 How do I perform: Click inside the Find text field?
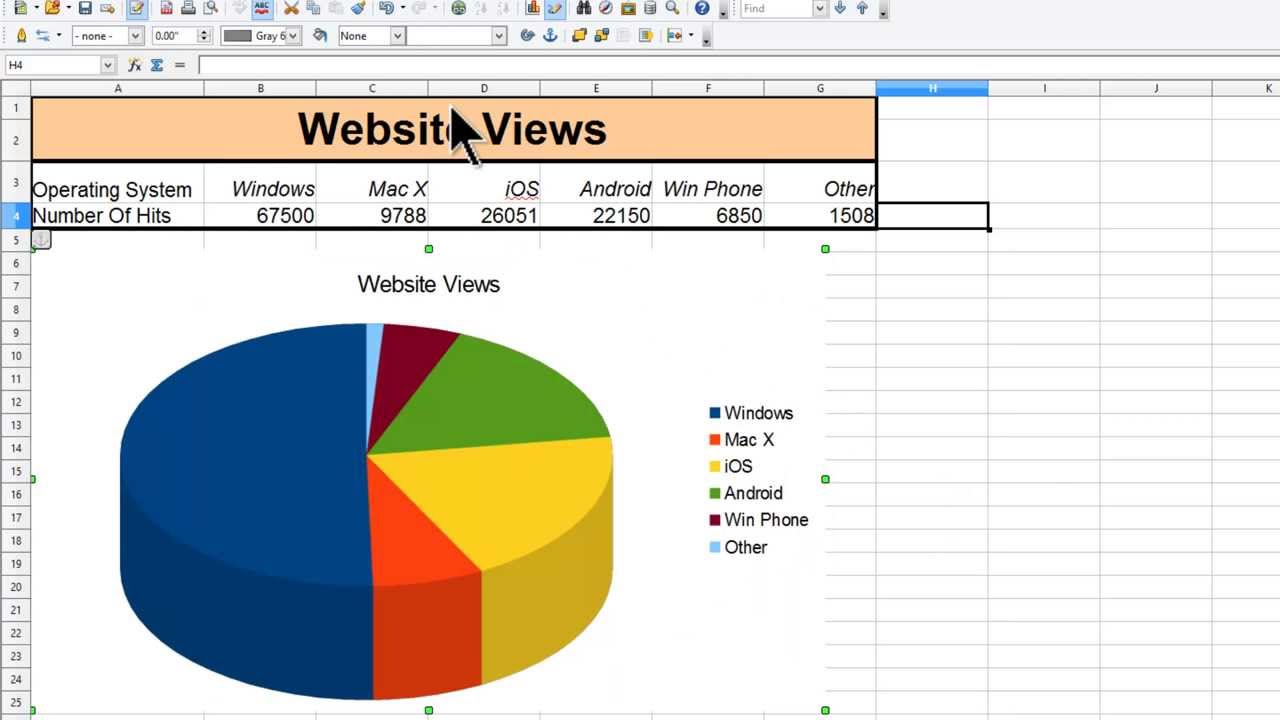click(777, 8)
